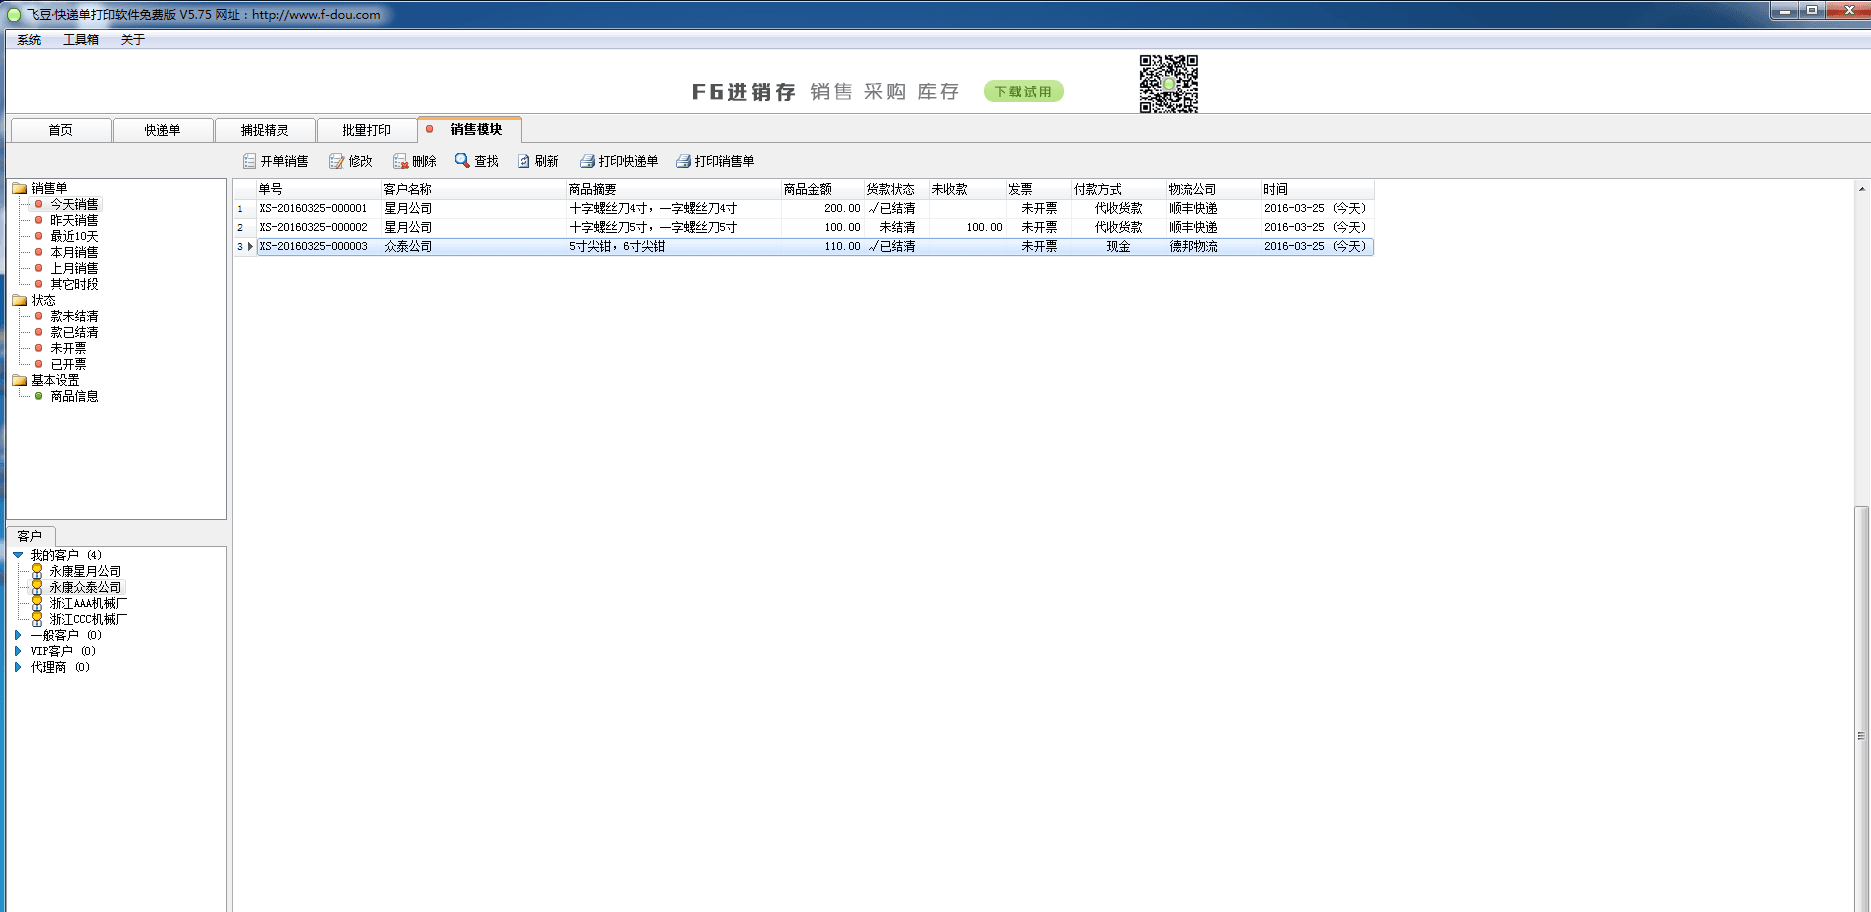Expand the VIP客户 group

18,651
